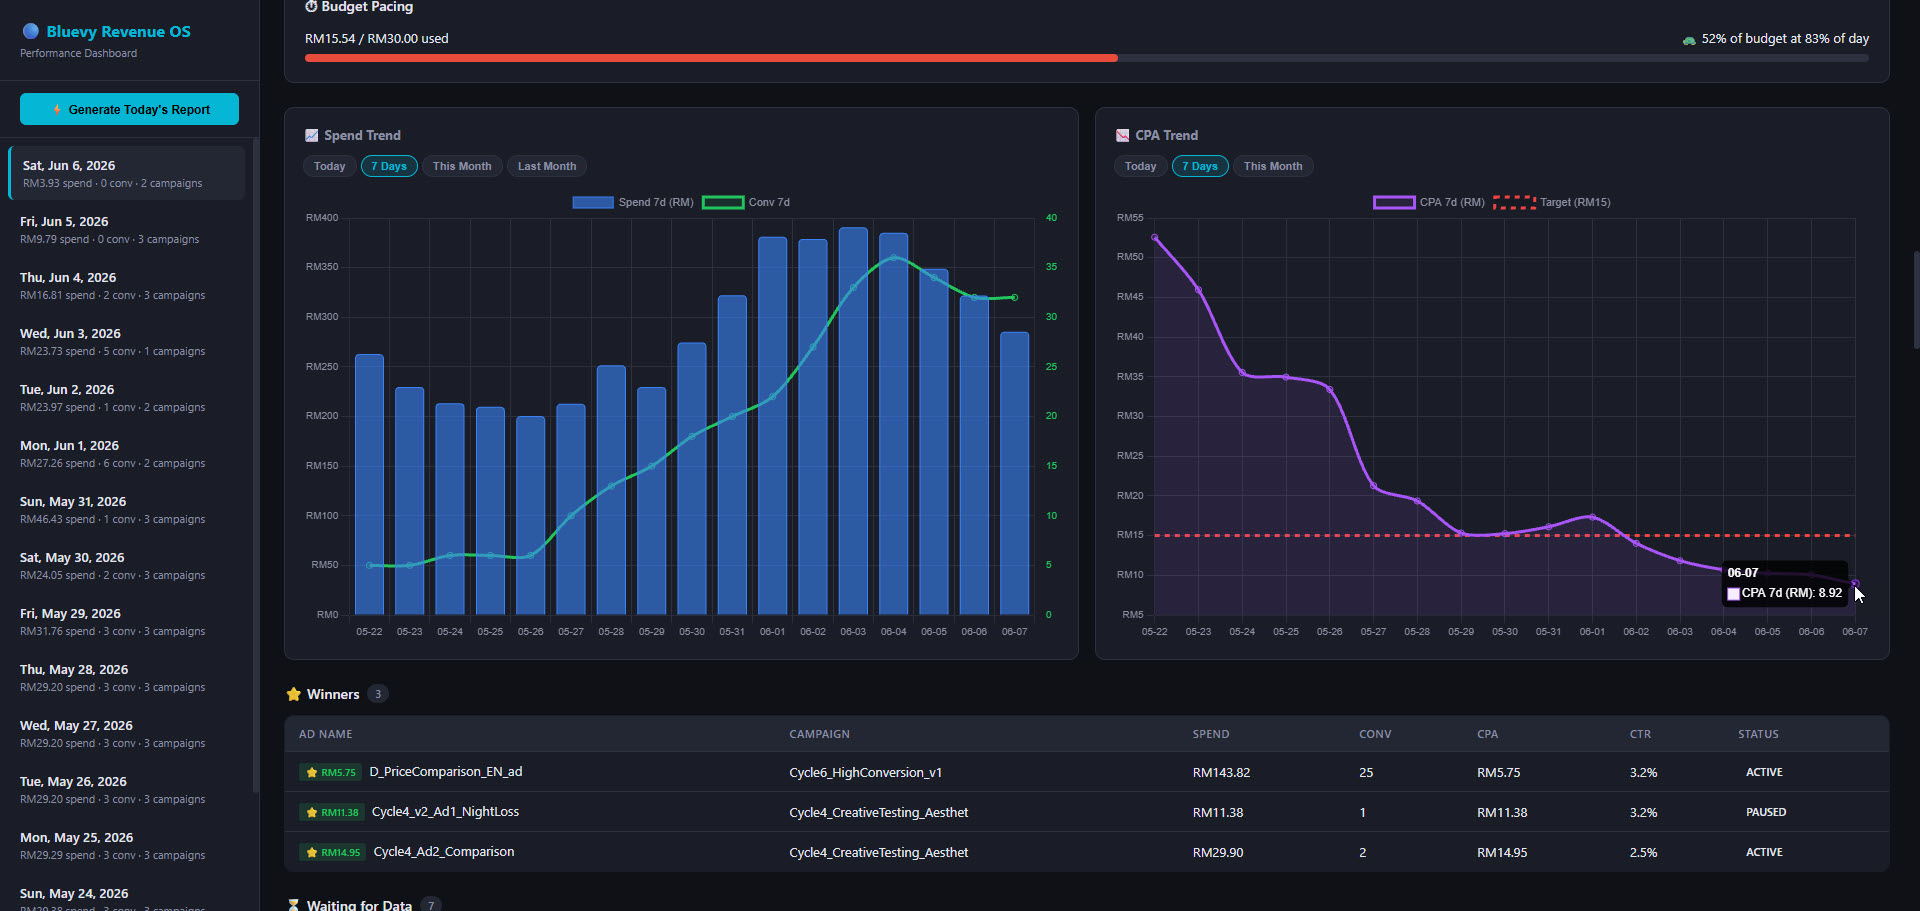Open report for Tue, May 26, 2026
Screen dimensions: 1920x911
click(127, 789)
